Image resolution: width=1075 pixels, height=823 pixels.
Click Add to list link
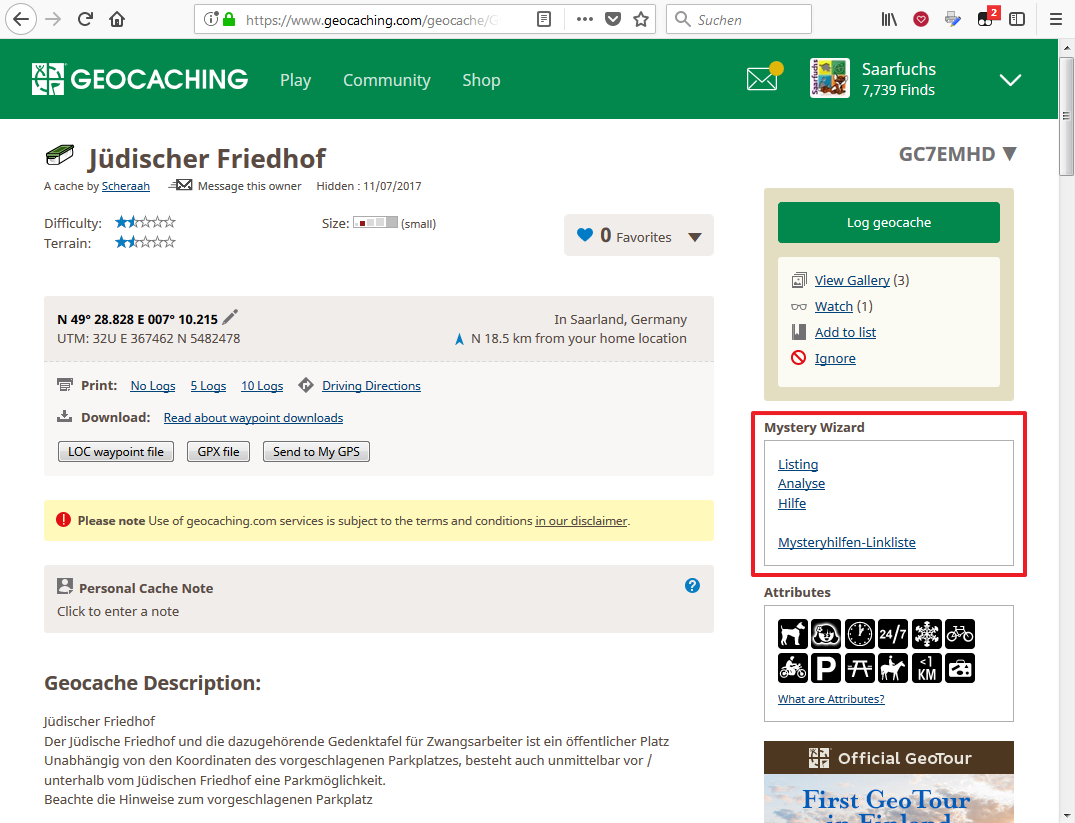[845, 333]
